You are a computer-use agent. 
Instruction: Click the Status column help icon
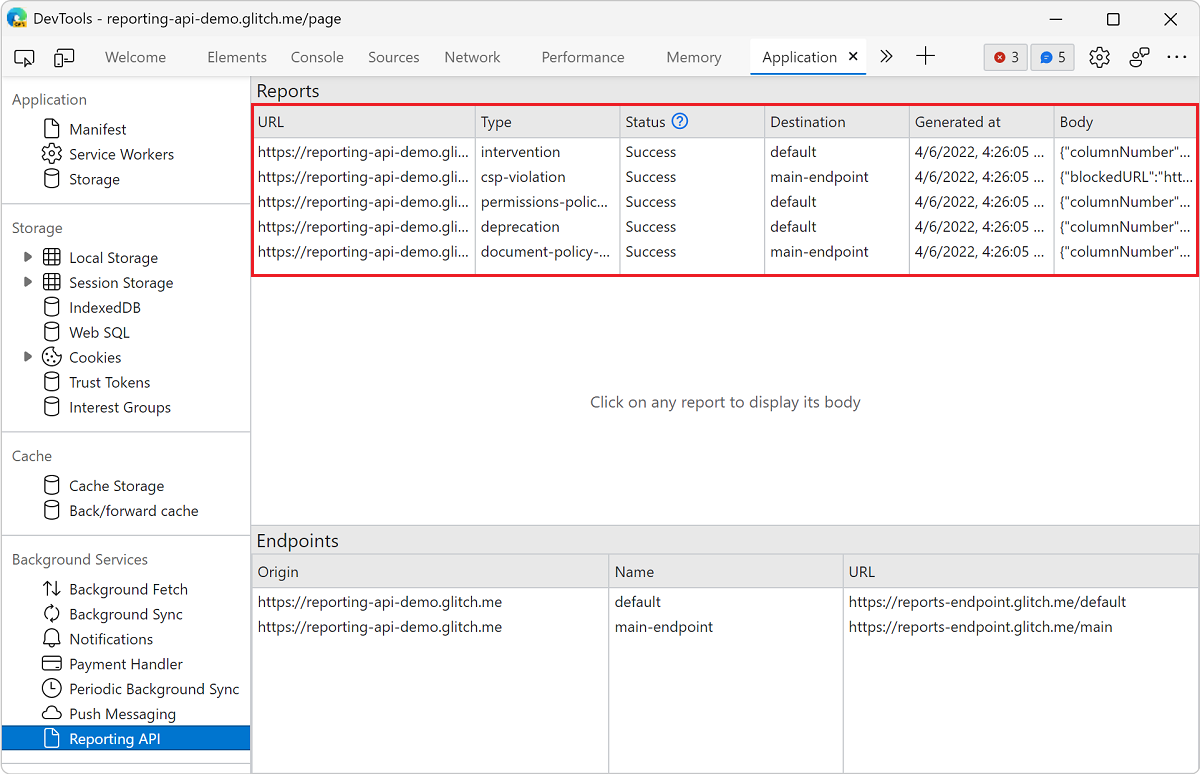pyautogui.click(x=680, y=121)
